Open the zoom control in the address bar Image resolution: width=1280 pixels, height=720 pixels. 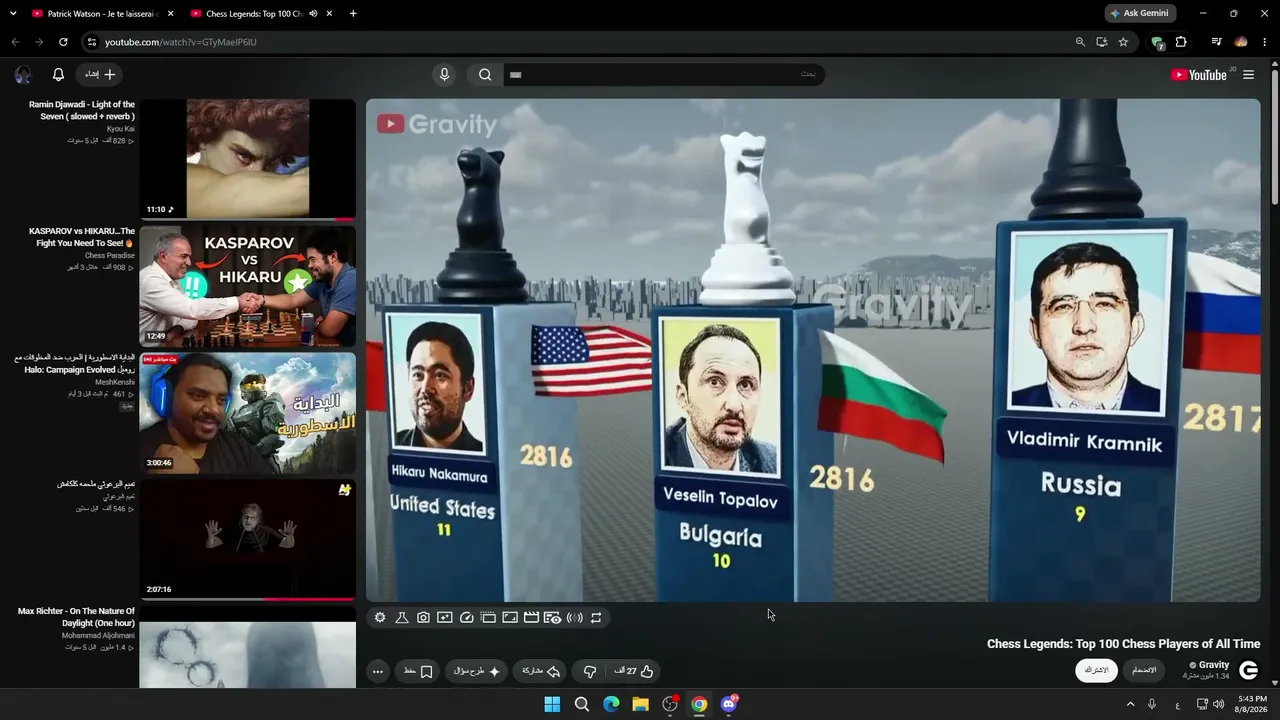coord(1080,42)
